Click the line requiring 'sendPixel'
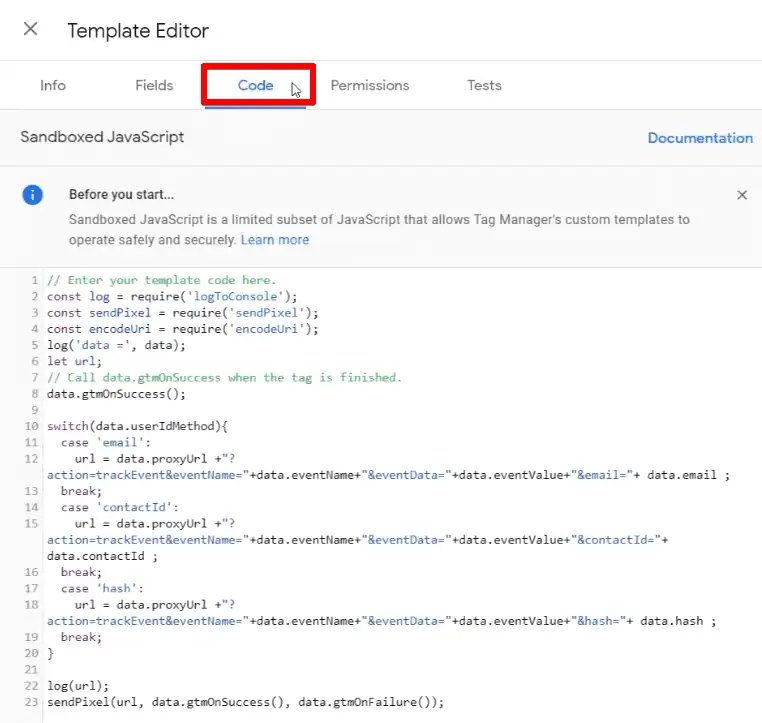Viewport: 762px width, 723px height. pos(183,313)
